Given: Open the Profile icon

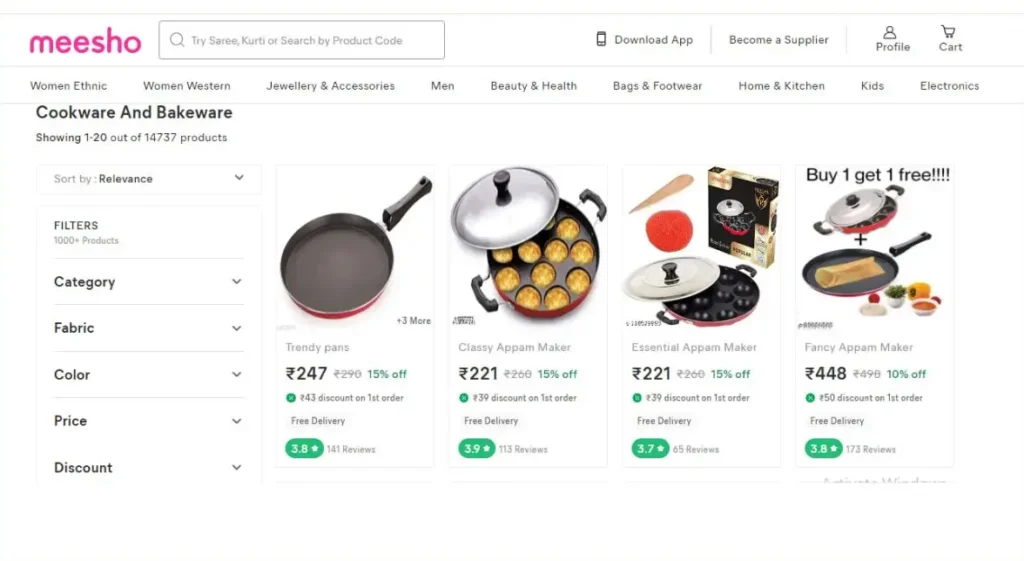Looking at the screenshot, I should click(x=890, y=33).
